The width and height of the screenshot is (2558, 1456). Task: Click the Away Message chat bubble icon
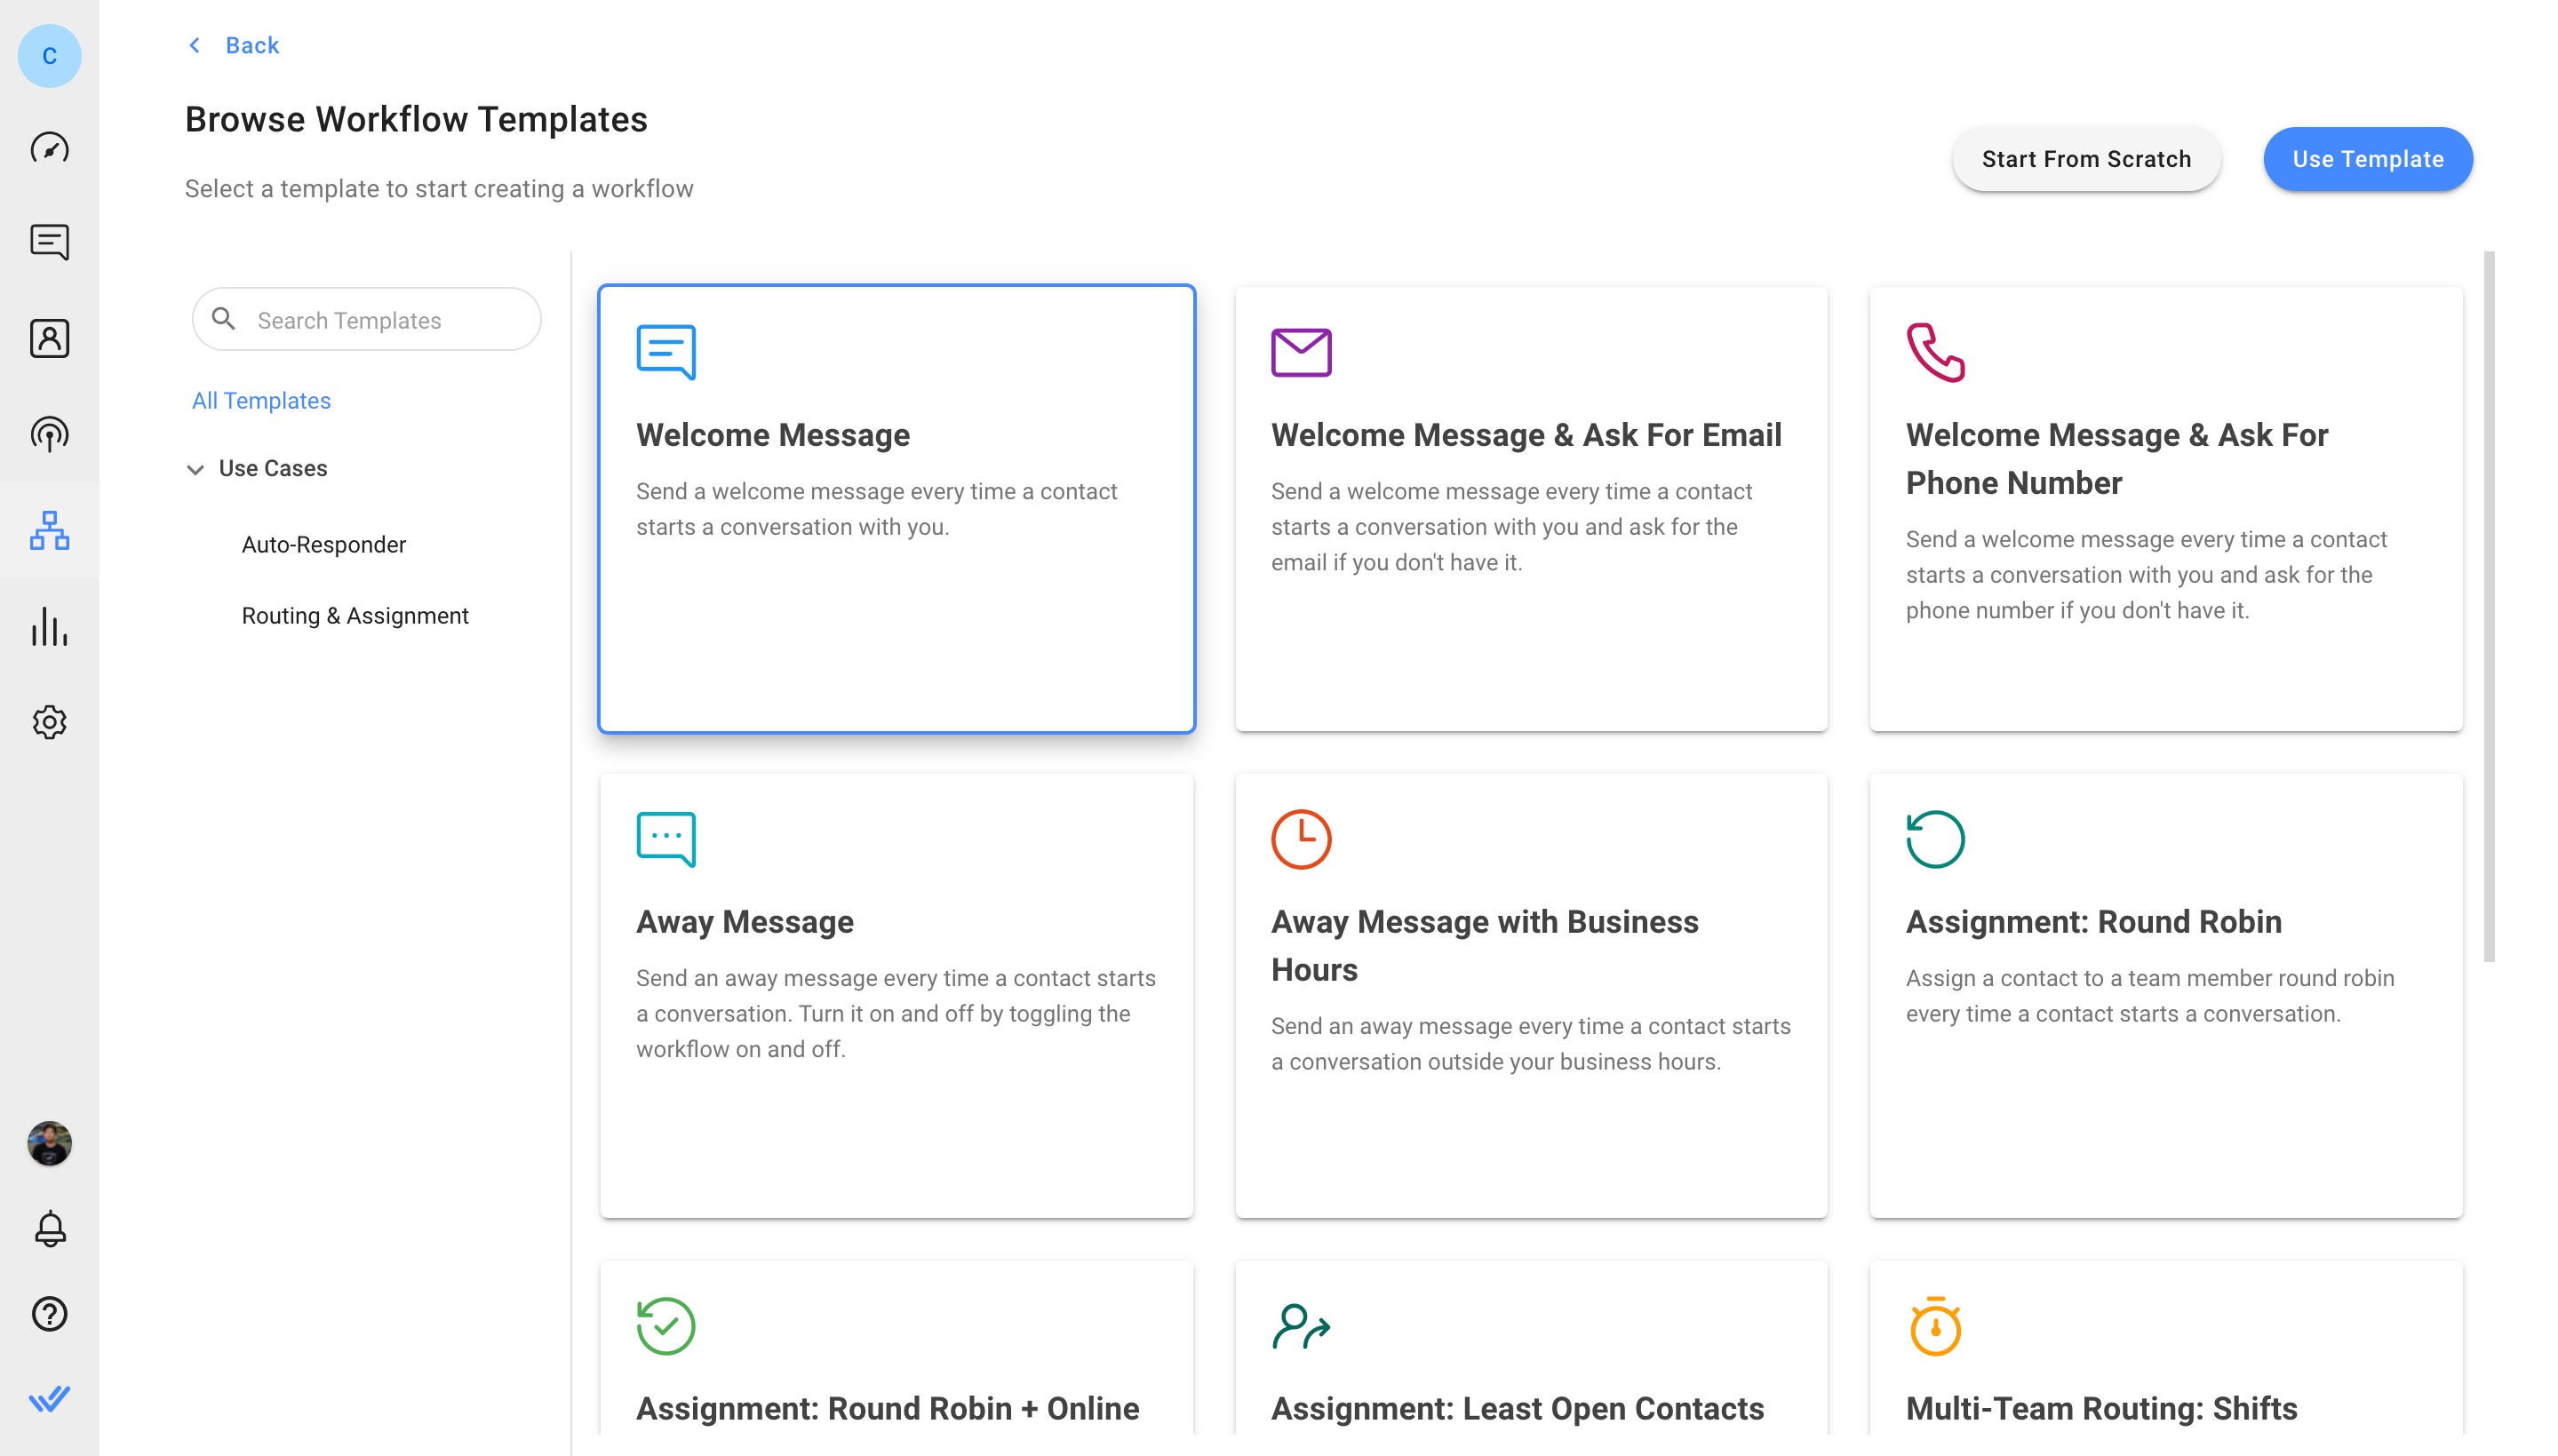(665, 839)
